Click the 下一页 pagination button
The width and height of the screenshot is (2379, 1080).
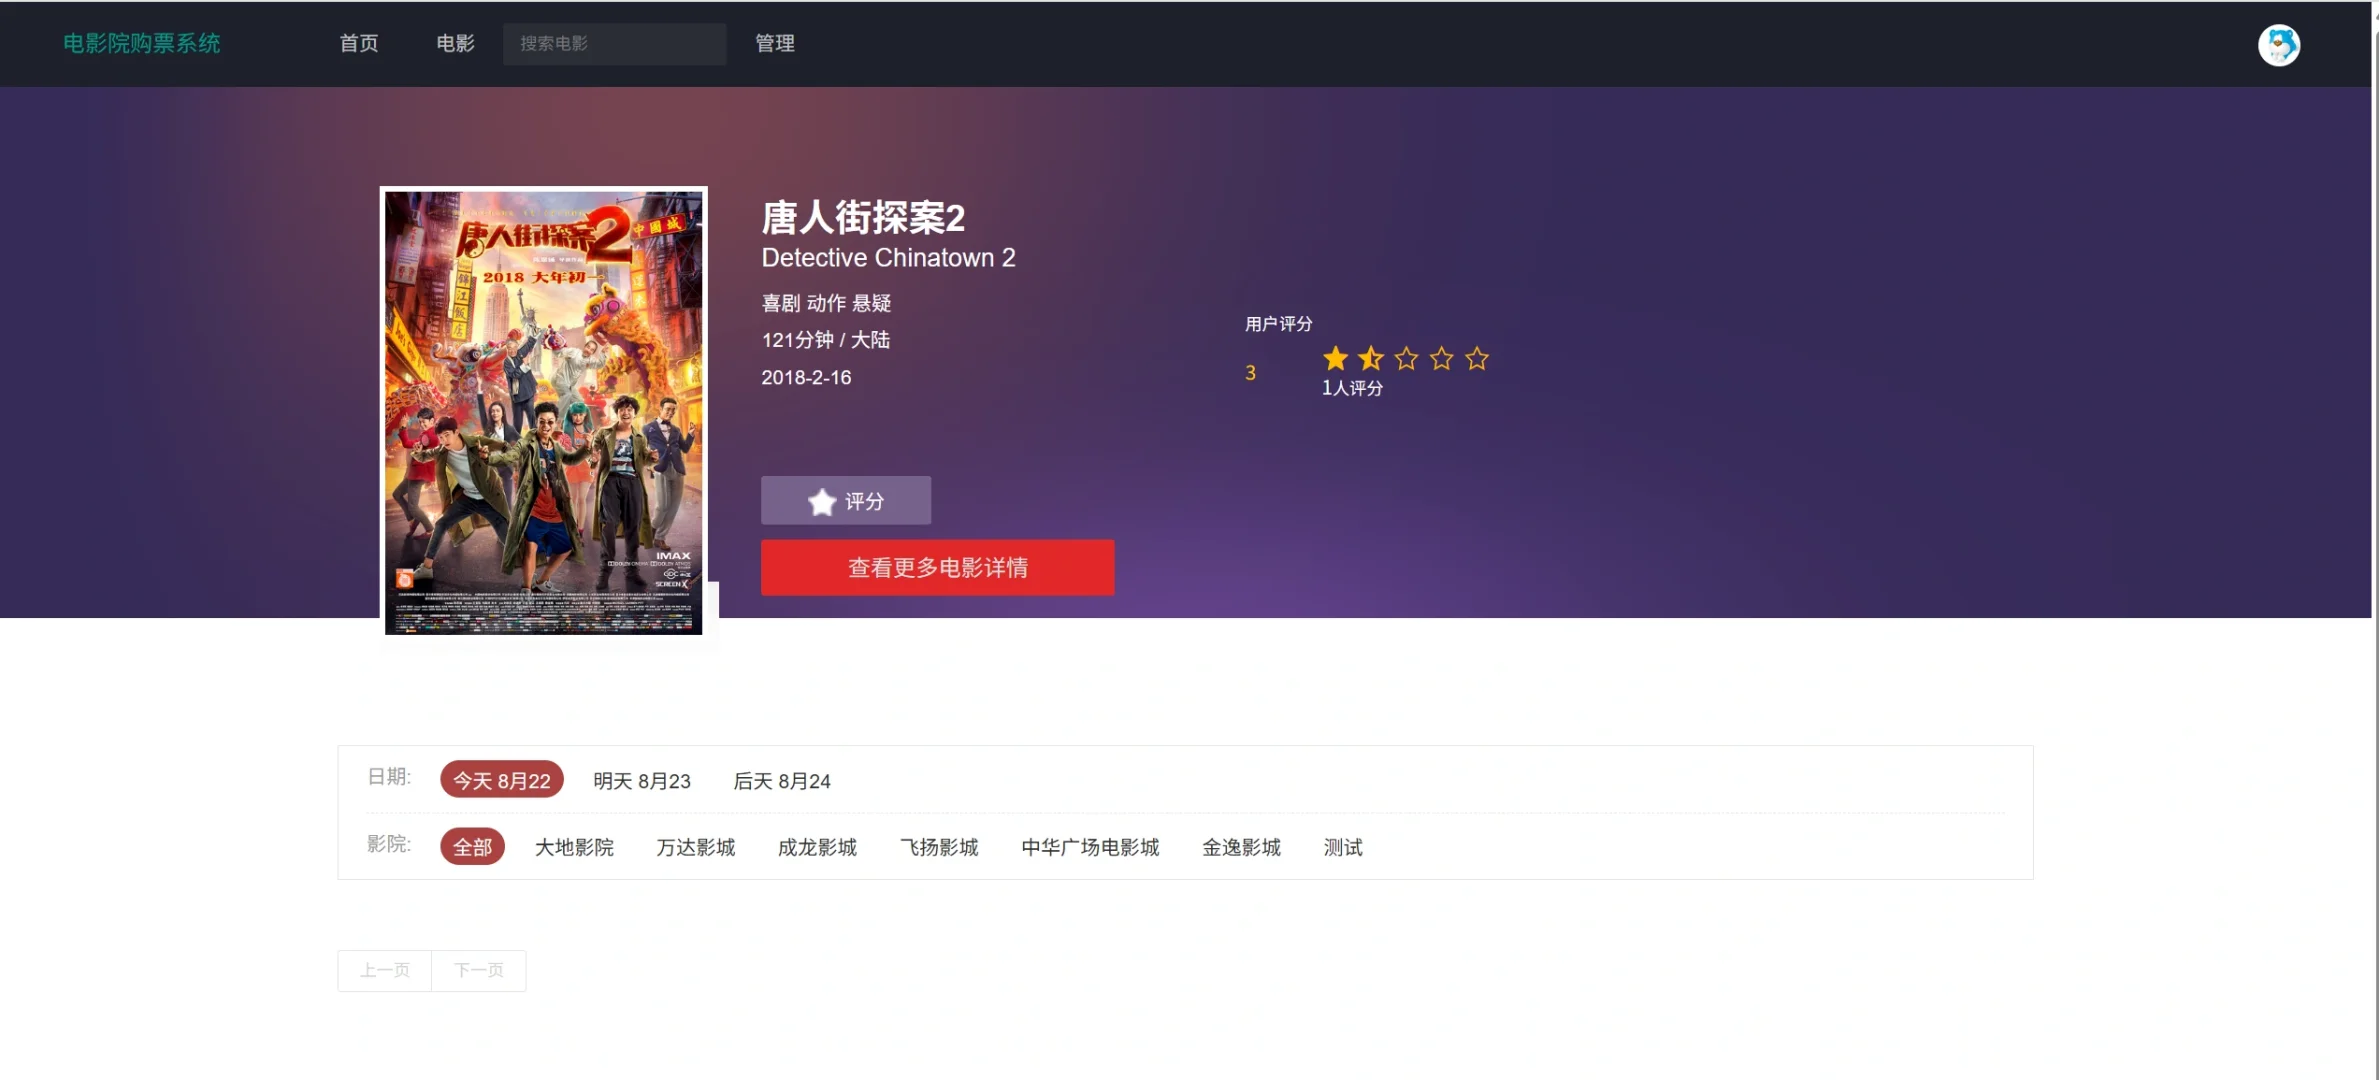point(478,970)
